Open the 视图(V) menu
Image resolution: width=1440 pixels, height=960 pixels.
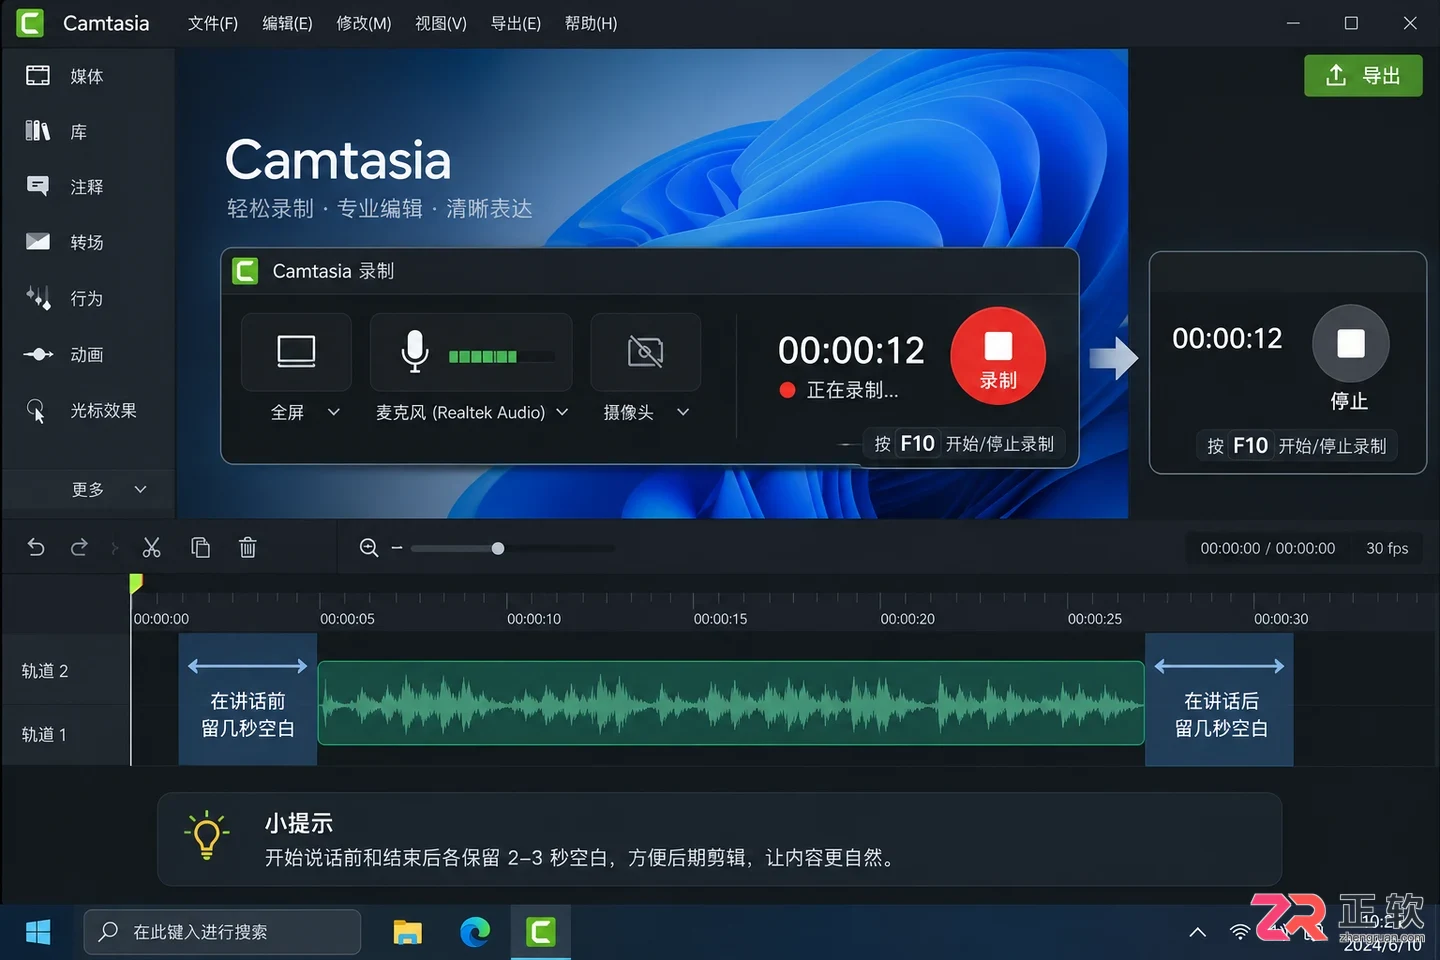(x=441, y=23)
